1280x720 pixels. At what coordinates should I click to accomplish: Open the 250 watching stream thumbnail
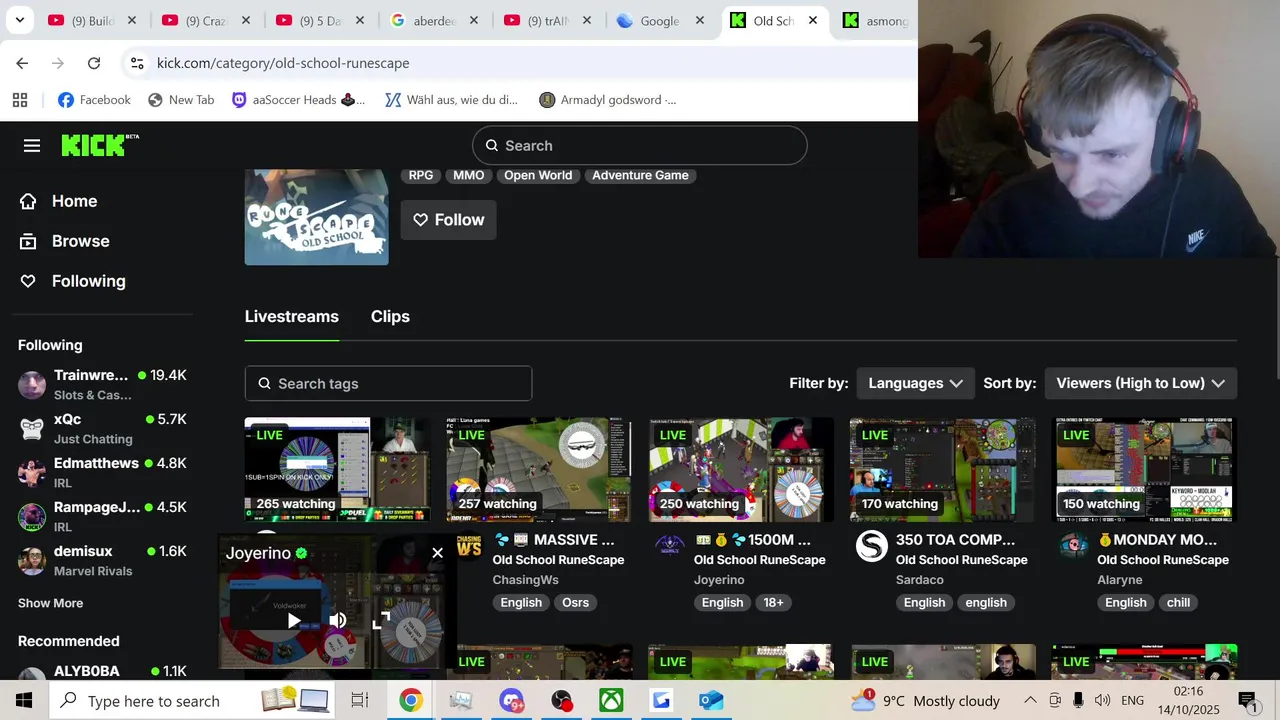point(741,470)
